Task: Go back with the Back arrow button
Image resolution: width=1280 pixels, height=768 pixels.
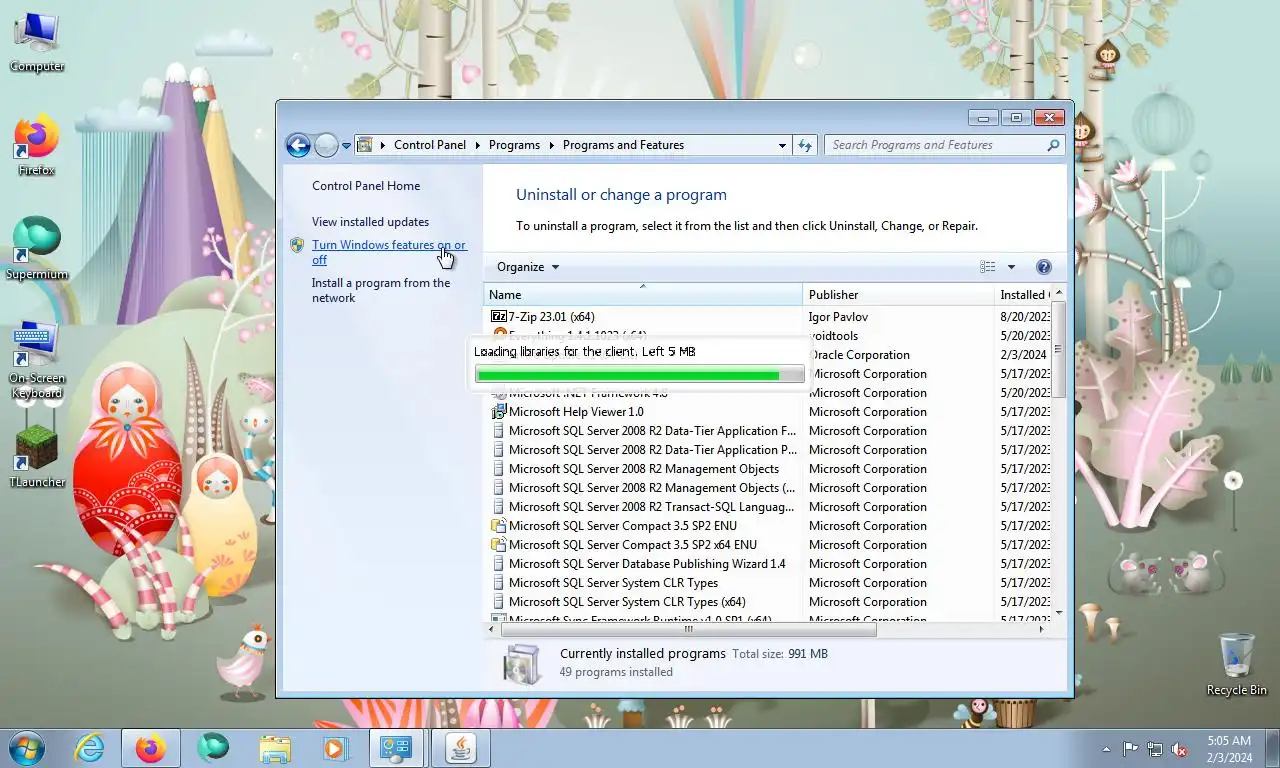Action: point(298,145)
